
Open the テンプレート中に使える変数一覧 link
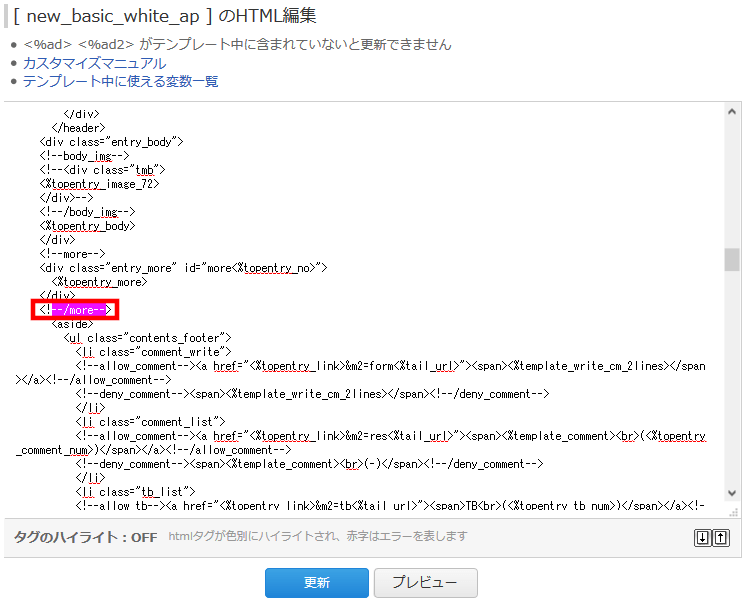point(120,81)
